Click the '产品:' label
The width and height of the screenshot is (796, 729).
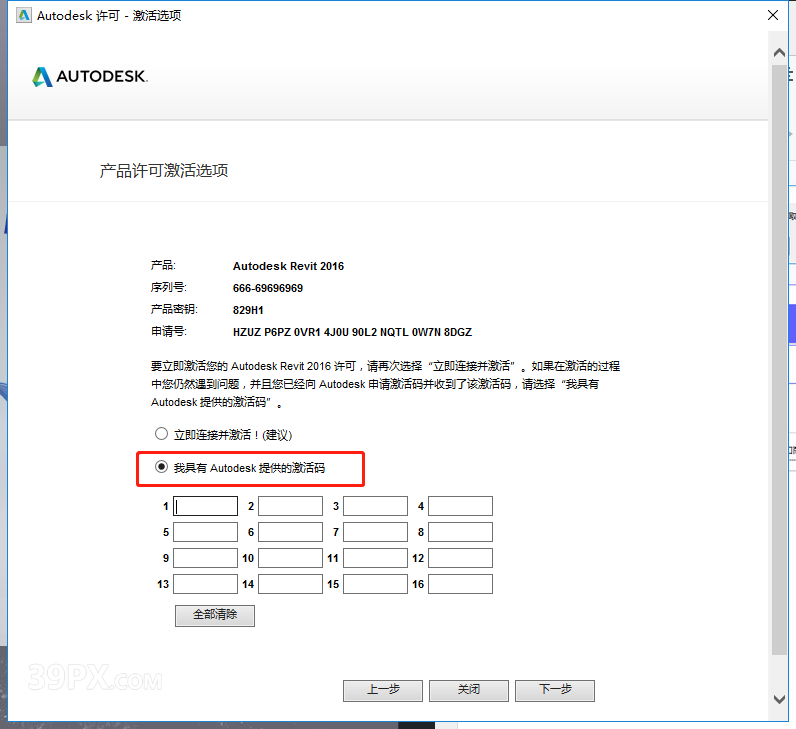[x=163, y=265]
